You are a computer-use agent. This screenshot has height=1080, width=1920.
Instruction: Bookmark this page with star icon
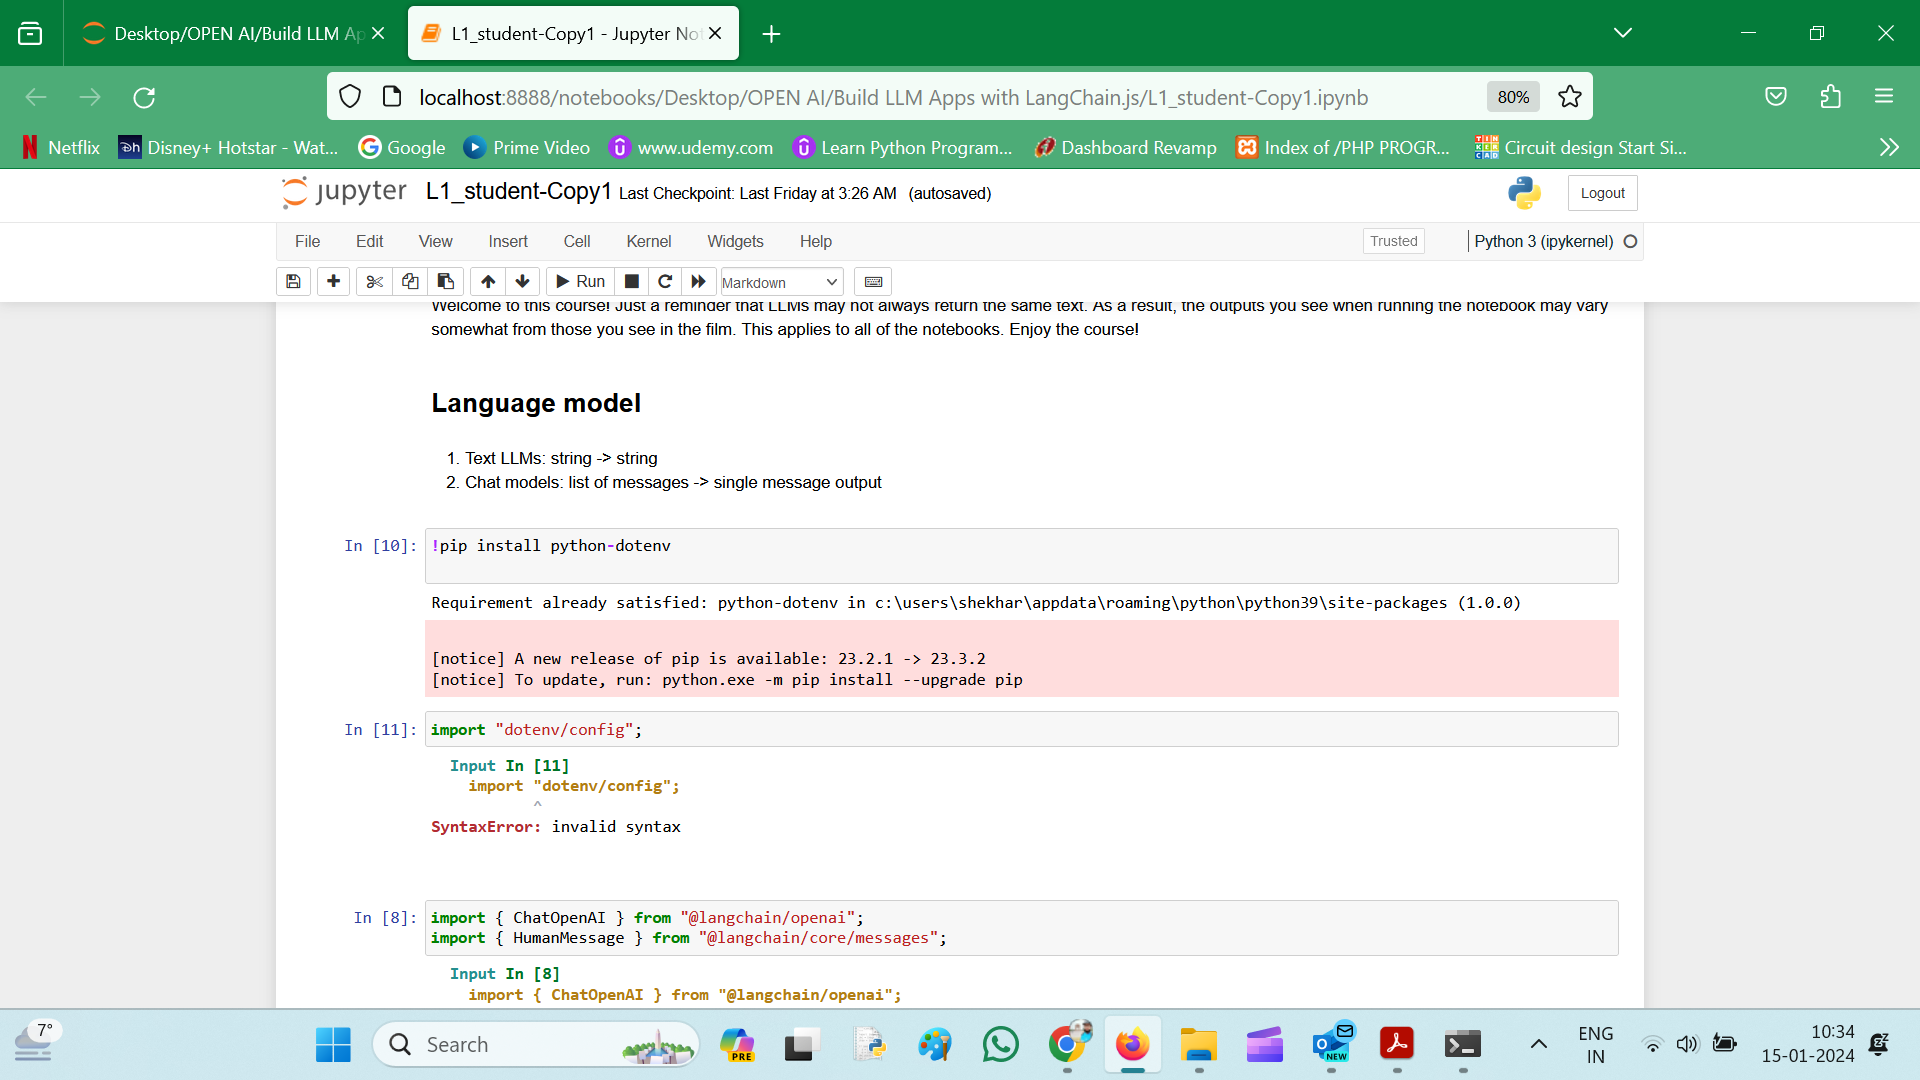point(1570,97)
